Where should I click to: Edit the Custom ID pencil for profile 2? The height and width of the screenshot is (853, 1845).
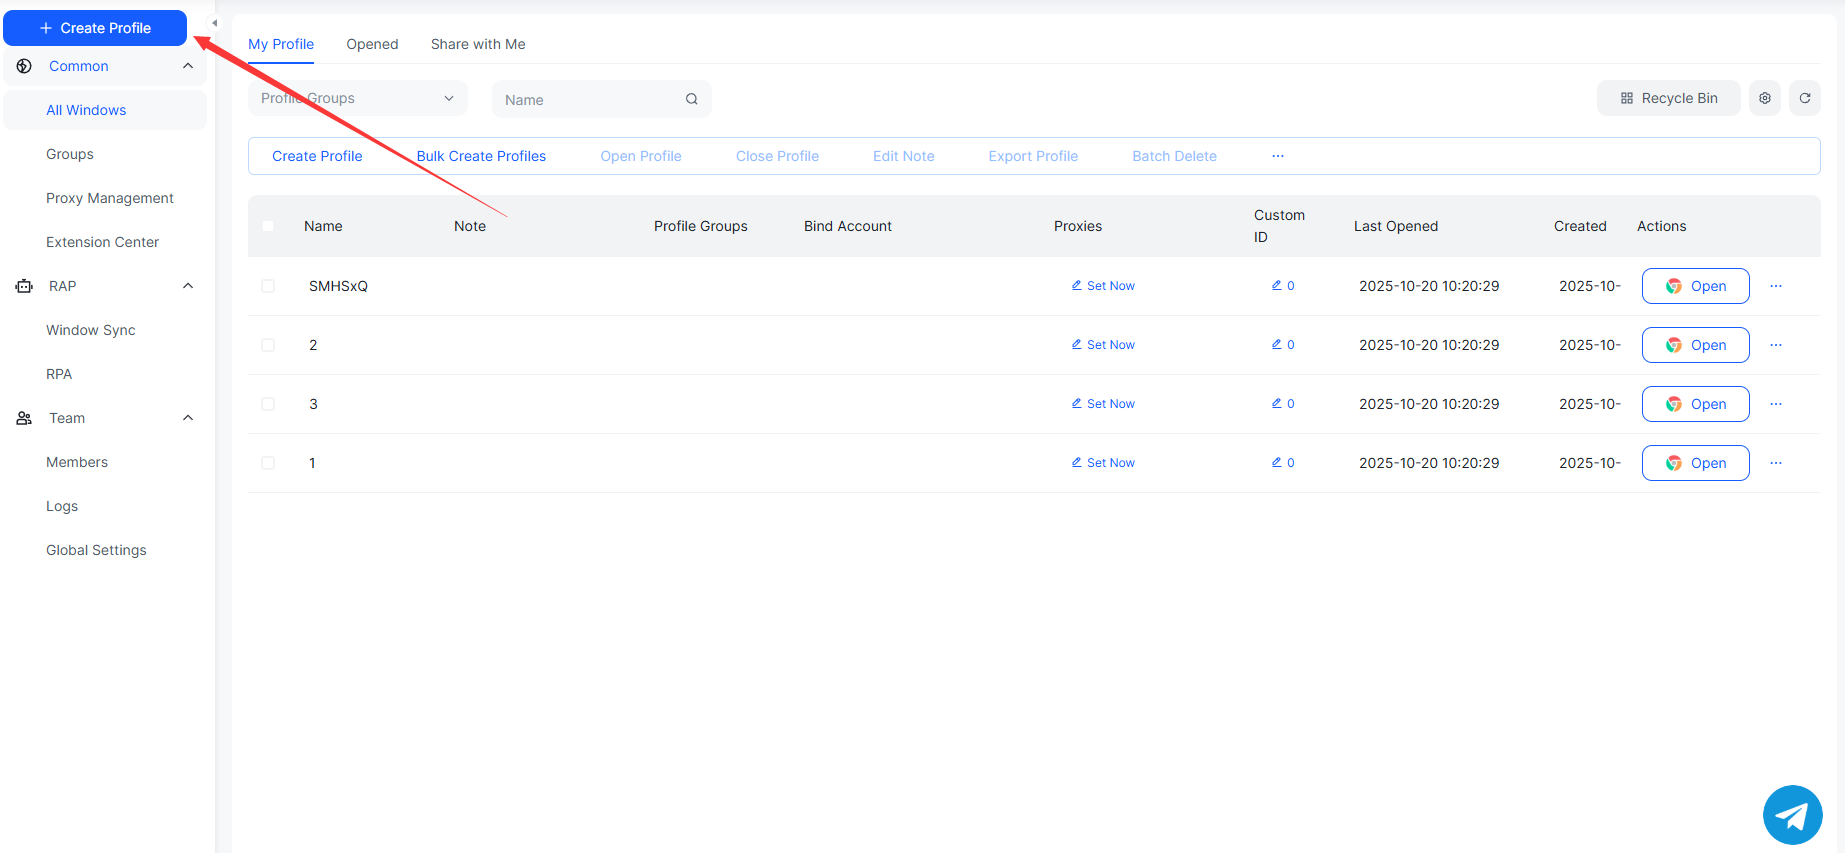point(1277,344)
